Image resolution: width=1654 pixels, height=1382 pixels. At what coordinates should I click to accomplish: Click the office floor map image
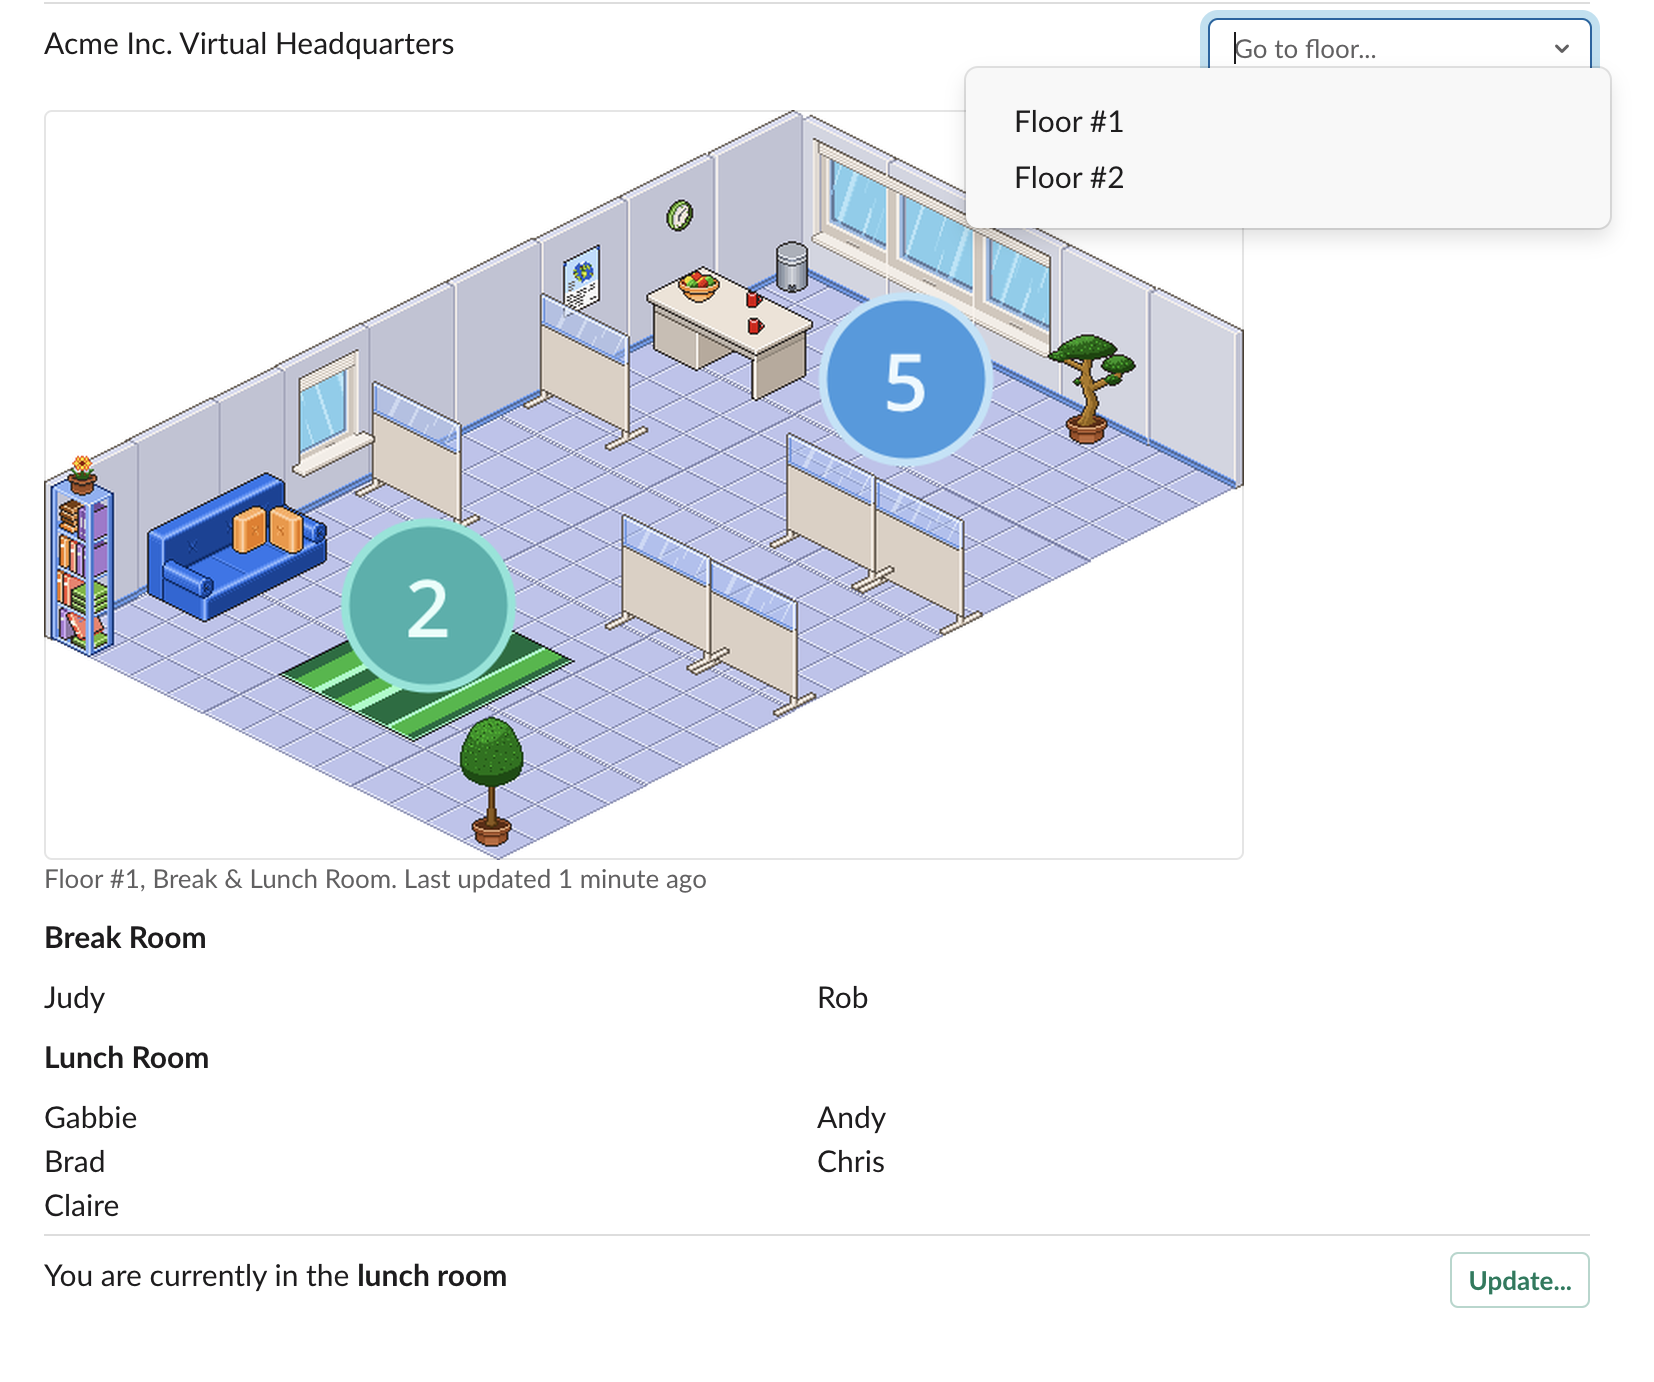point(644,485)
